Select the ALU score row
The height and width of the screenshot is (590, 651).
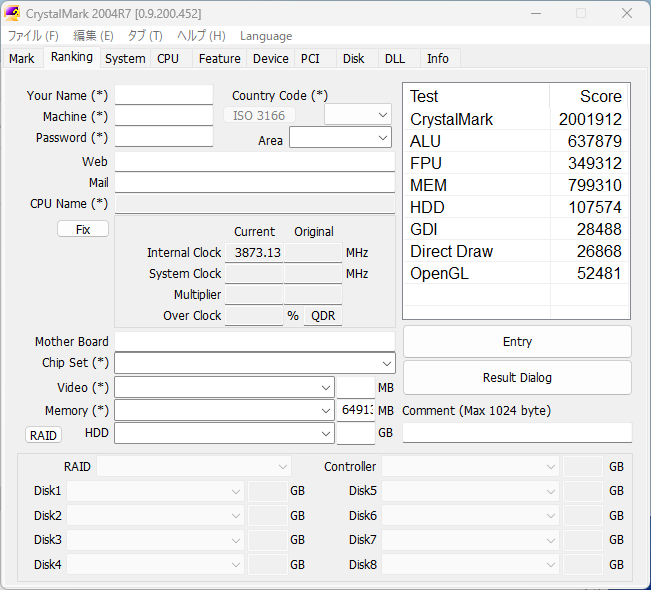point(516,141)
